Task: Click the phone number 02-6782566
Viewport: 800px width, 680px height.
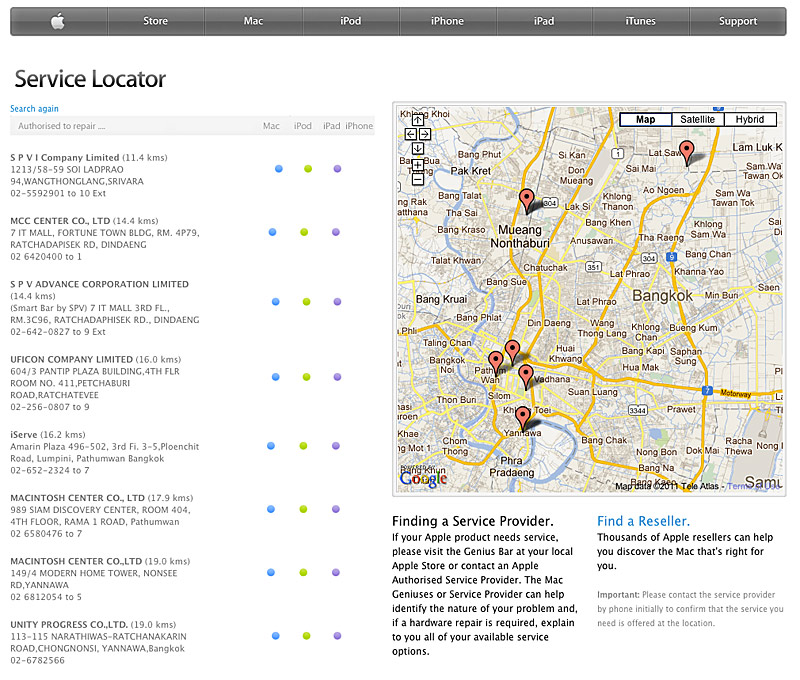Action: click(x=37, y=660)
